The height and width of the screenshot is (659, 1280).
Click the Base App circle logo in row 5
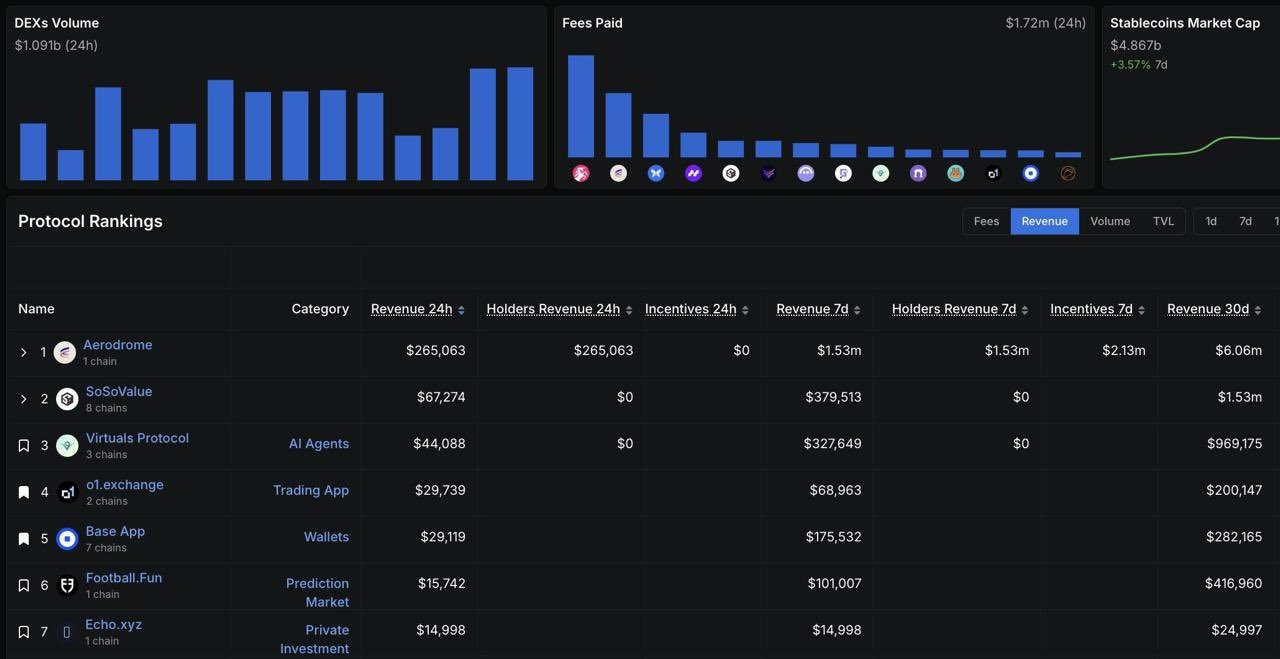pos(67,539)
